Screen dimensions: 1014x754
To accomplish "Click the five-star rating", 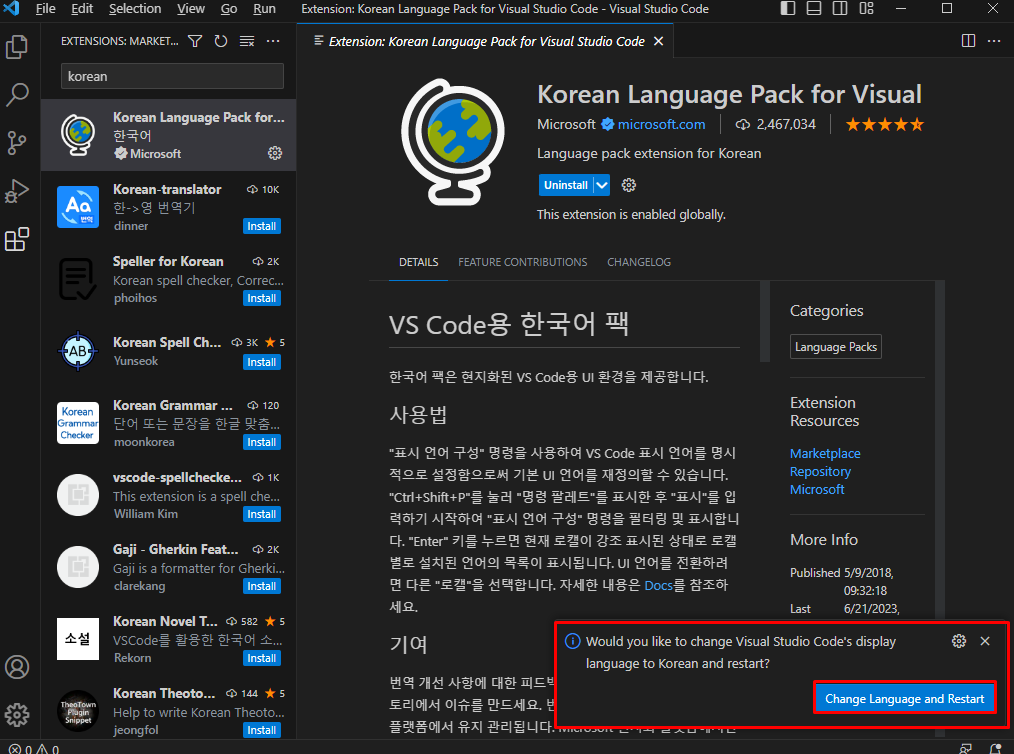I will [x=885, y=124].
